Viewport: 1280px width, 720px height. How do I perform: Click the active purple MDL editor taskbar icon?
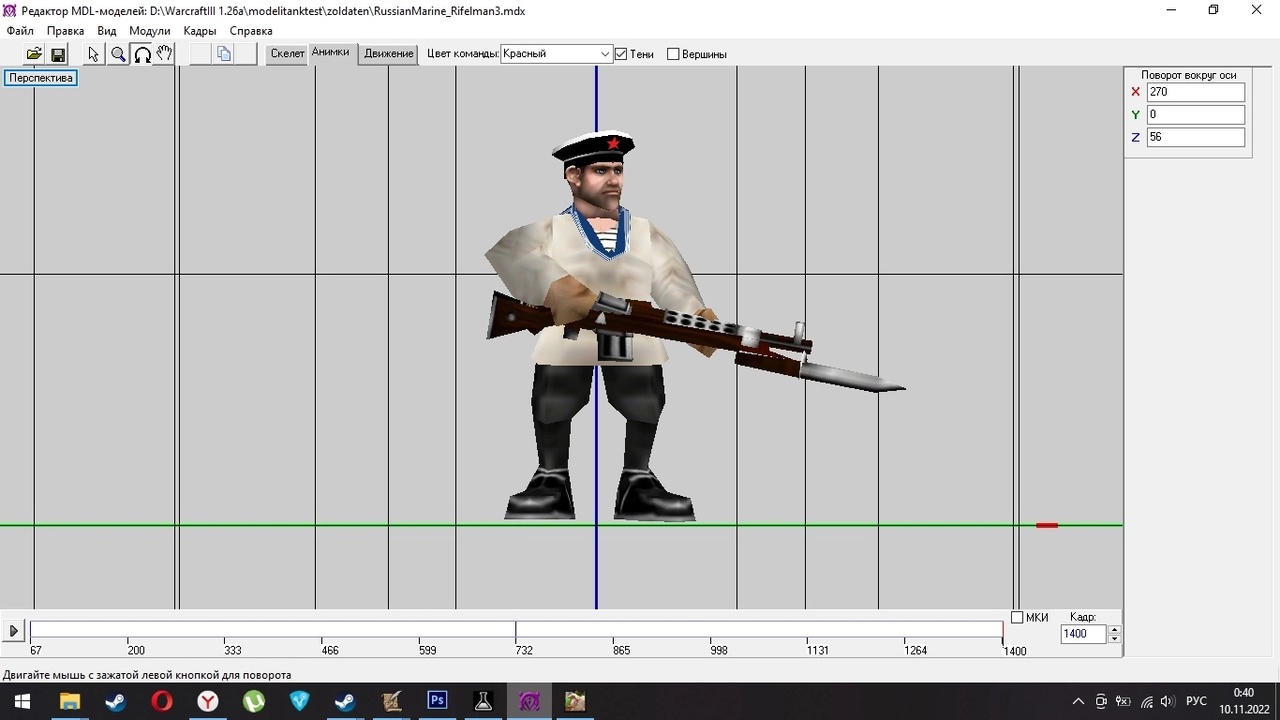(x=529, y=701)
